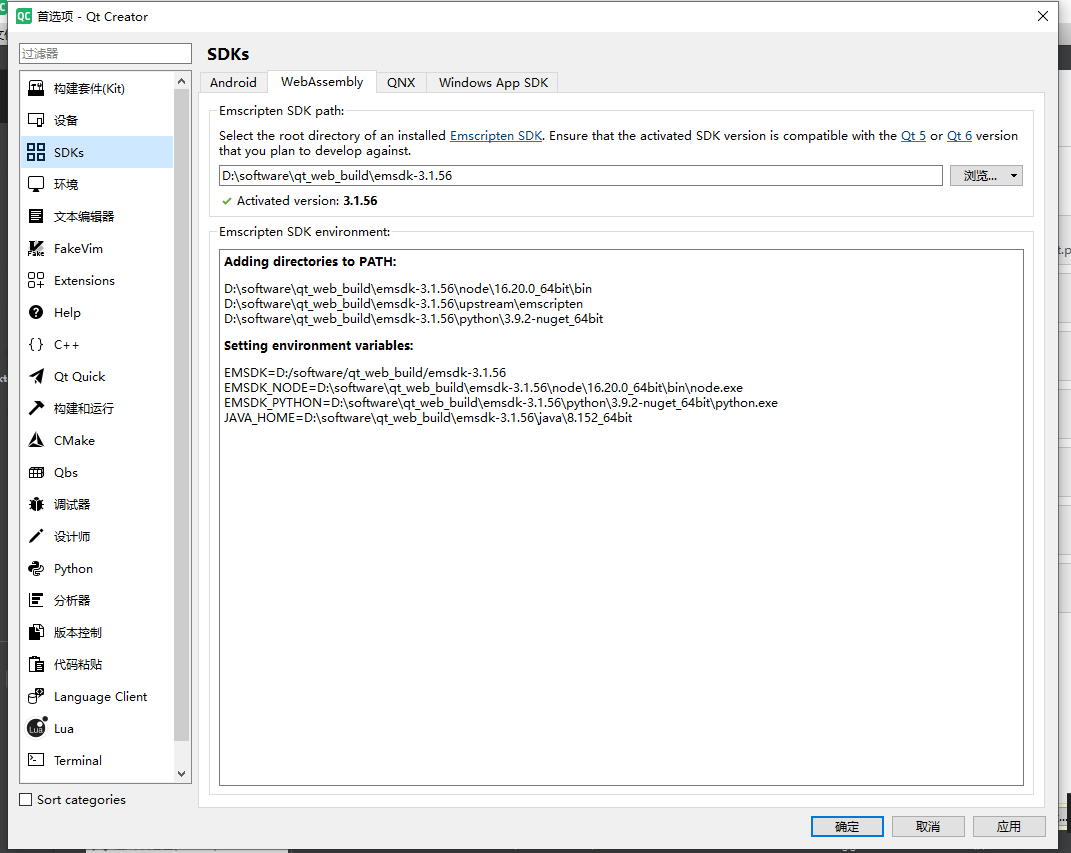Open the Emscripten SDK hyperlink
1071x853 pixels.
(x=496, y=136)
